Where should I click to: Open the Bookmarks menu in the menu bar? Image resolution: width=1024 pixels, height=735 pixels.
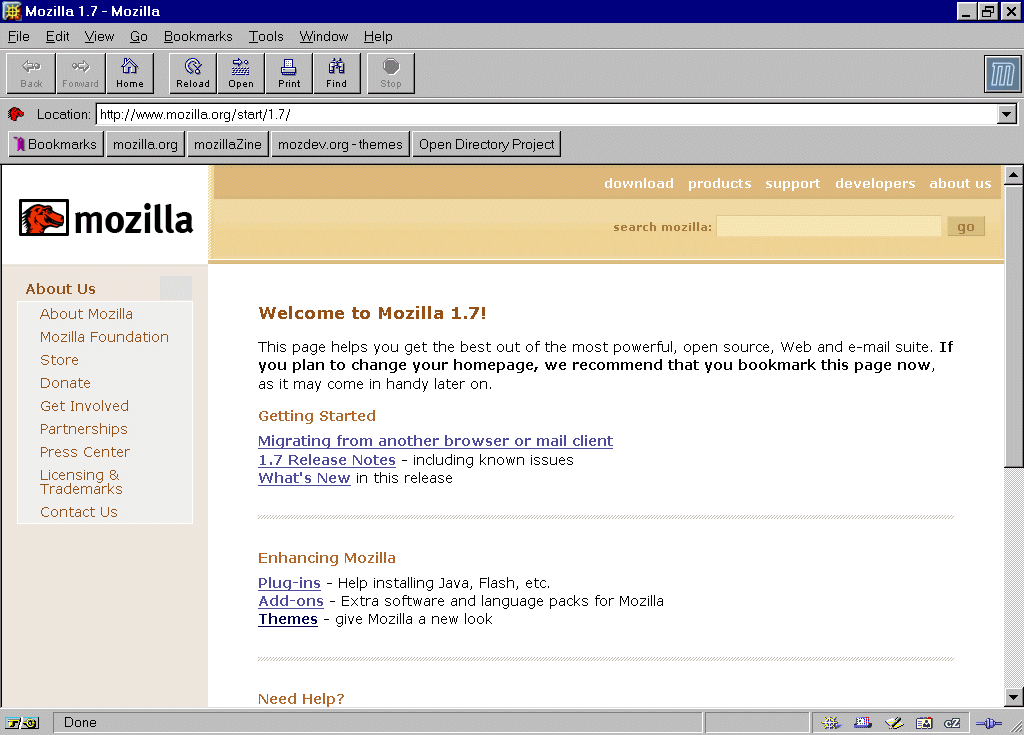coord(198,37)
